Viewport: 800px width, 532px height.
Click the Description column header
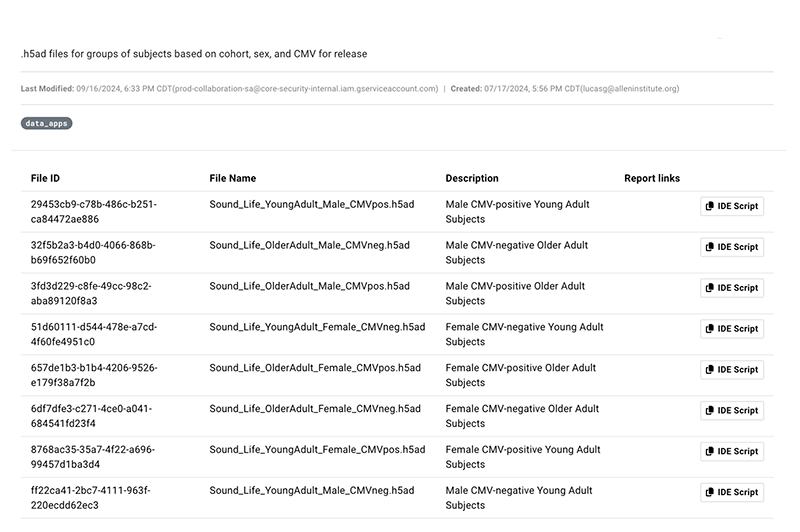471,178
